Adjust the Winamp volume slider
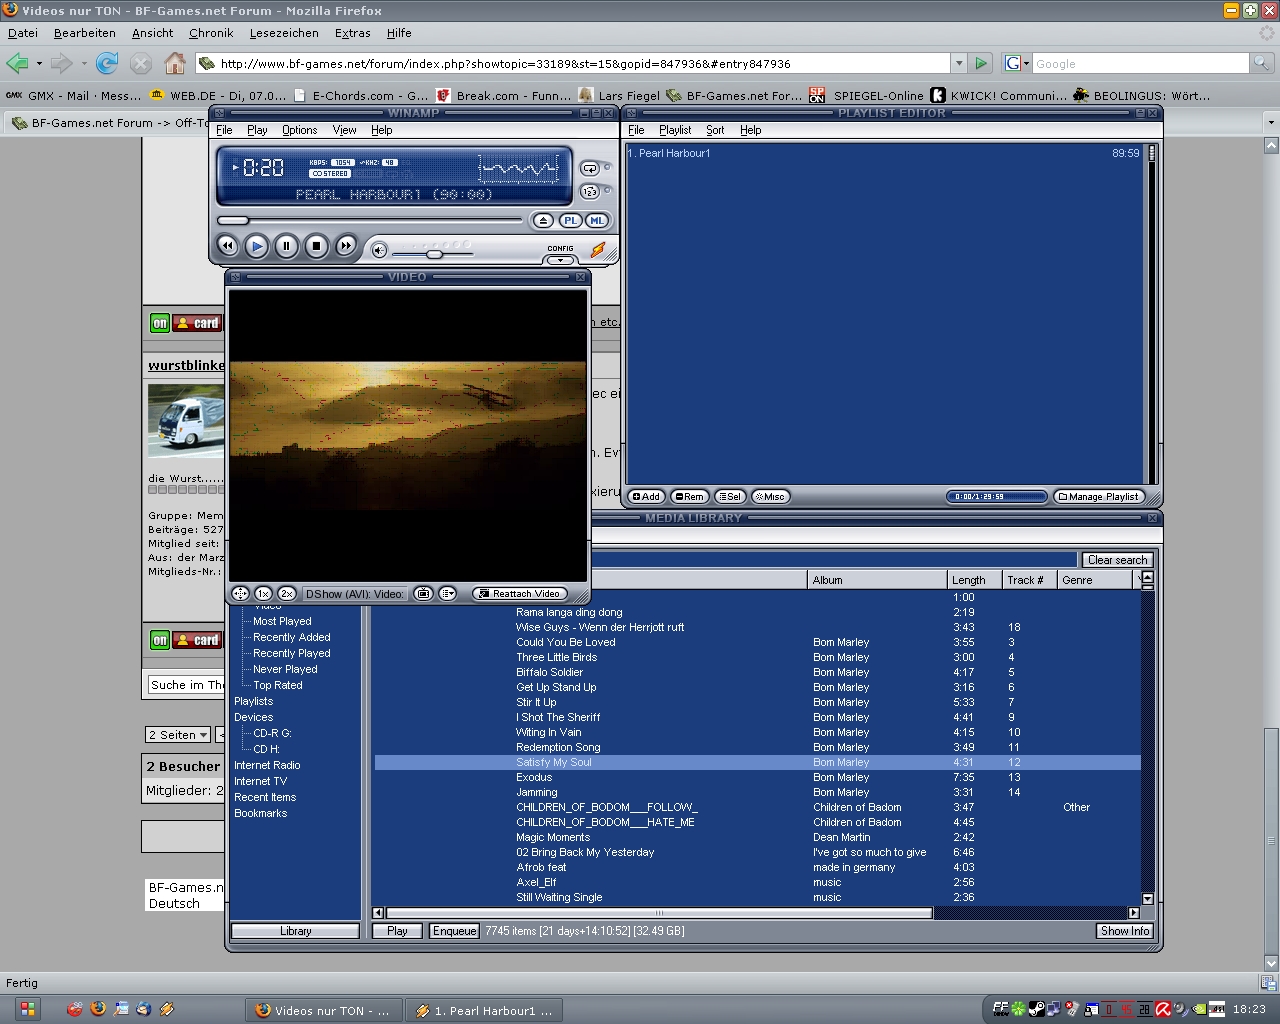This screenshot has width=1280, height=1024. tap(434, 253)
